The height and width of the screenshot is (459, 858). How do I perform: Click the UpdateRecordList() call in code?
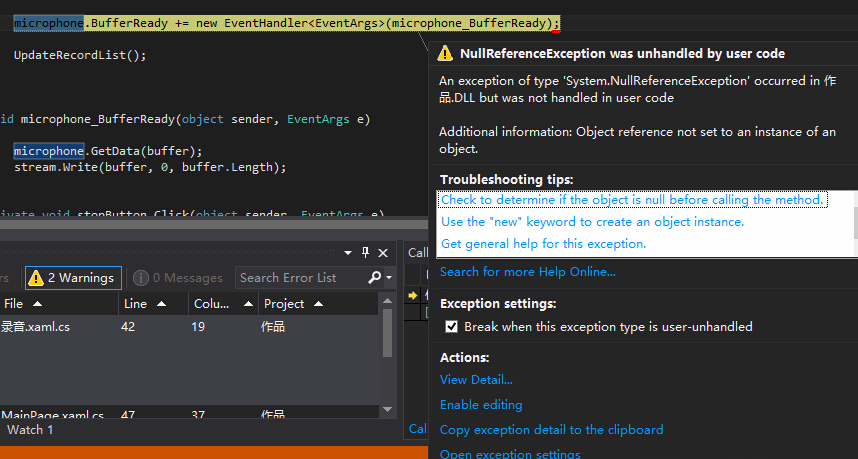[x=80, y=55]
